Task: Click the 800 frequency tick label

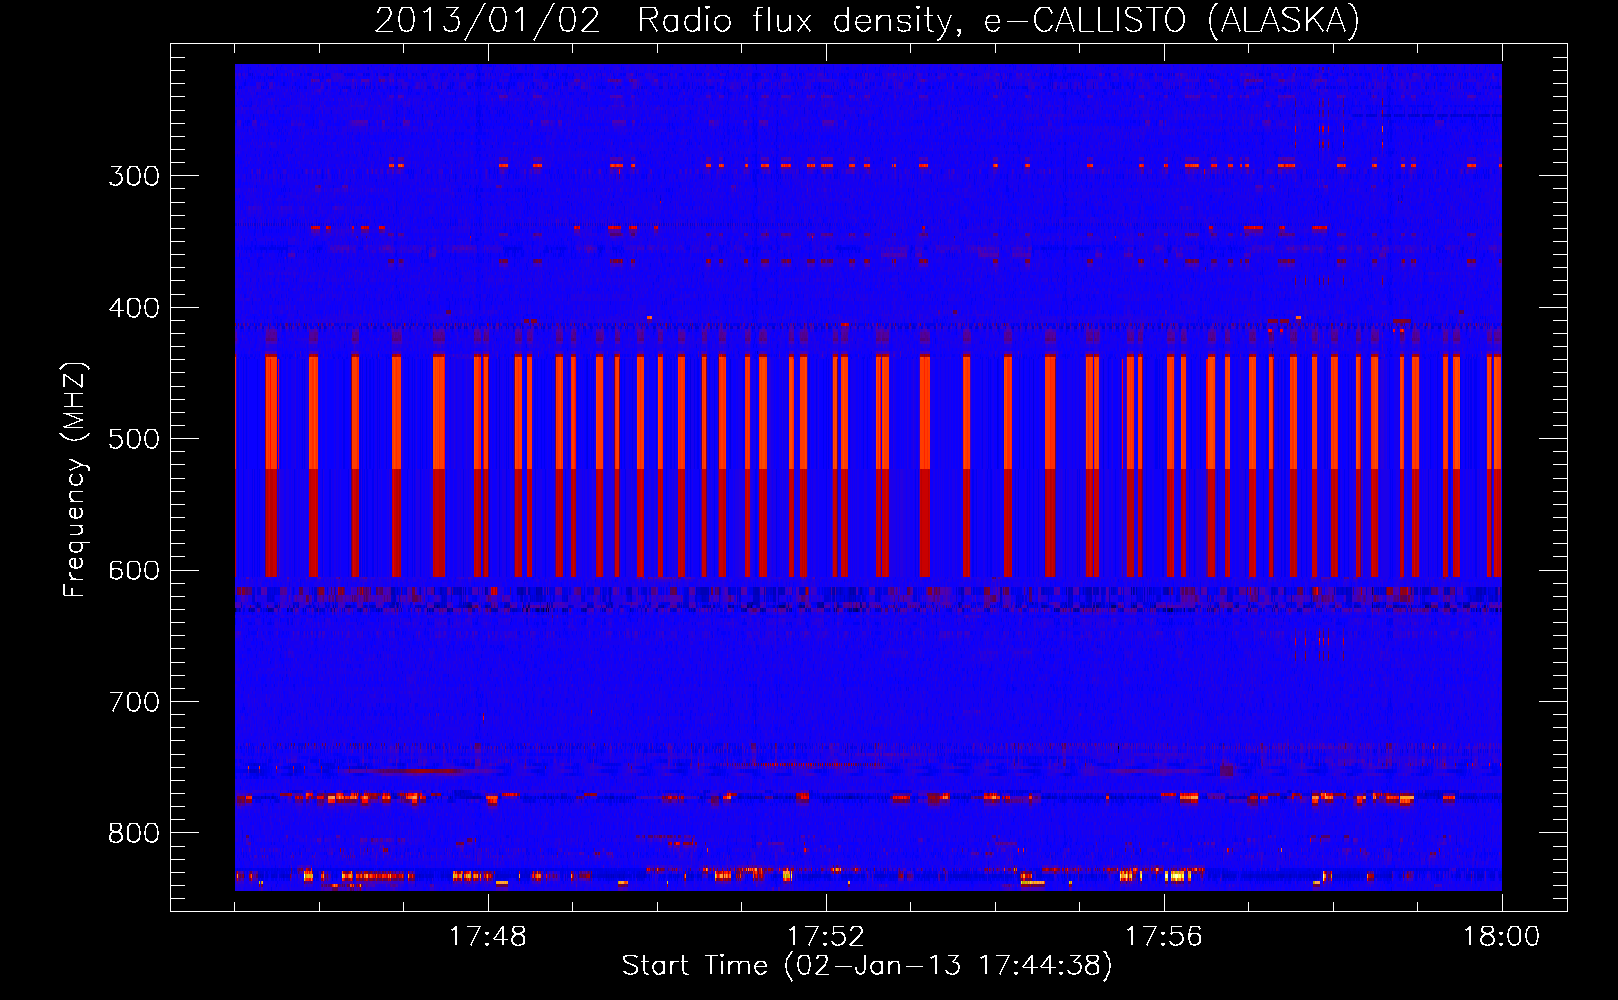Action: [134, 834]
